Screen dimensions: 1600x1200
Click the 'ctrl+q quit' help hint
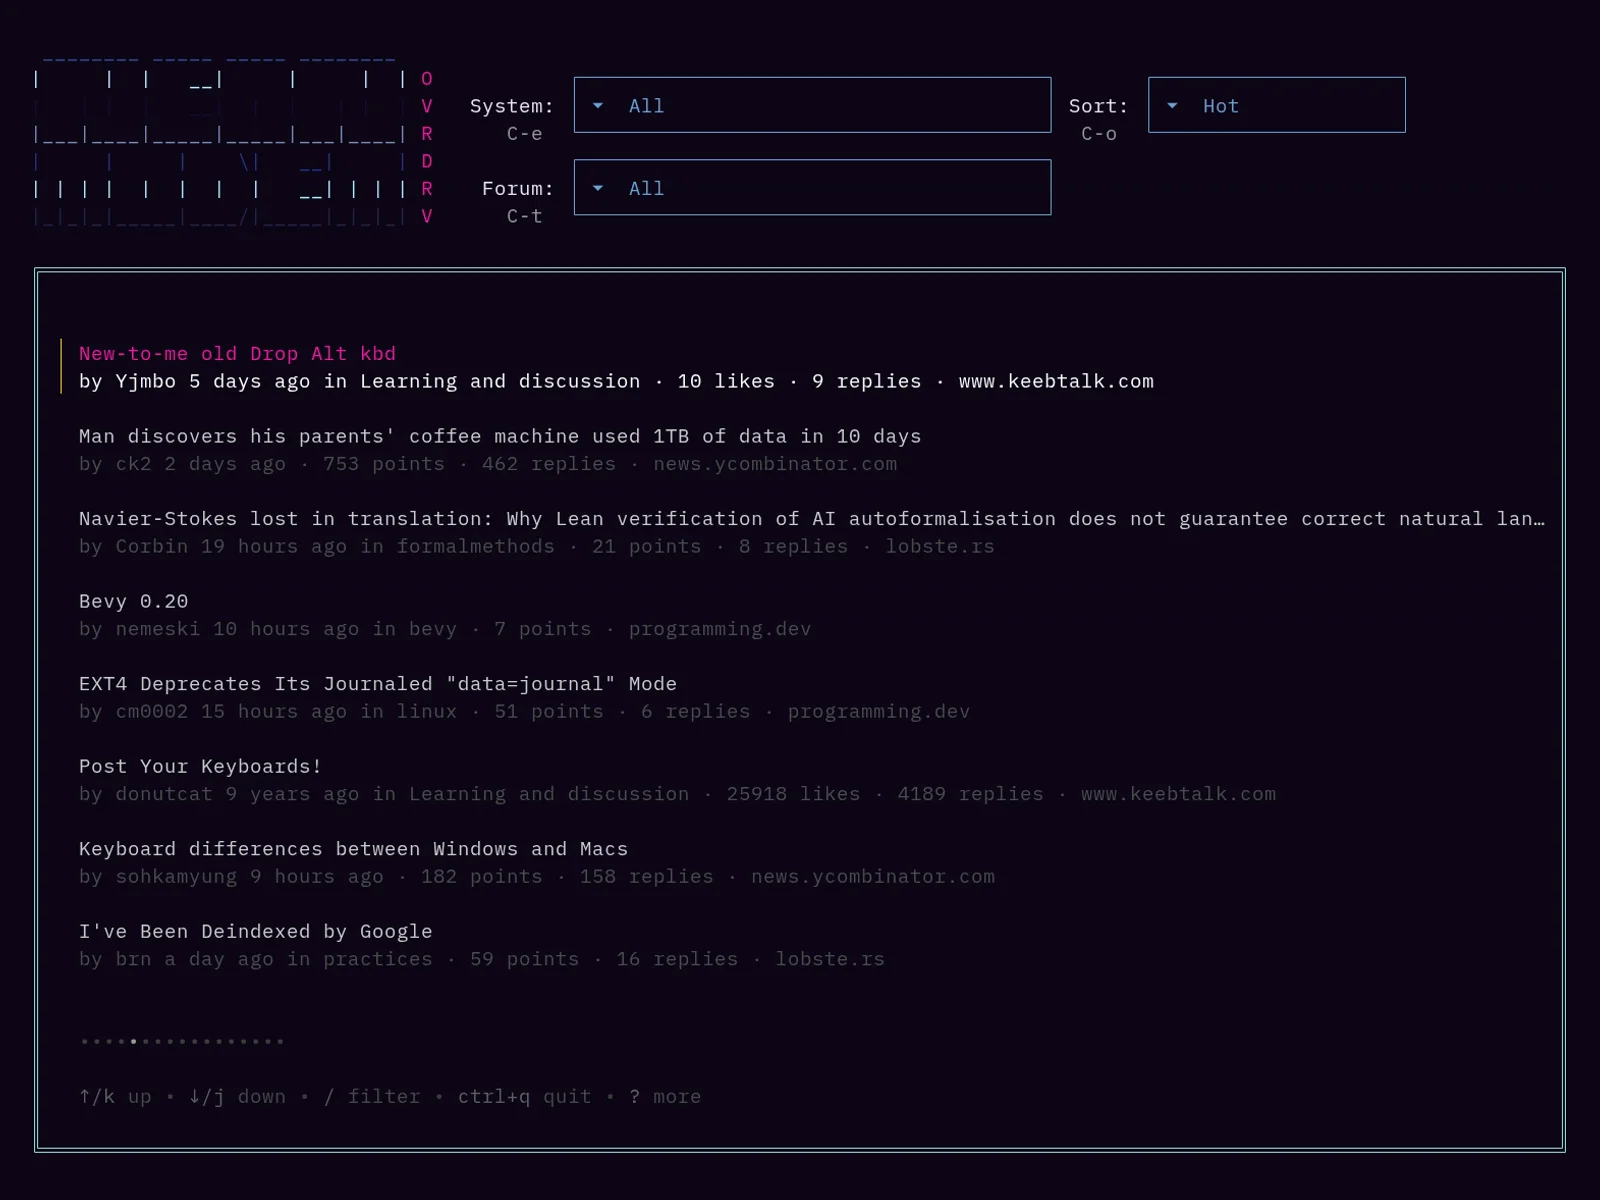coord(525,1097)
